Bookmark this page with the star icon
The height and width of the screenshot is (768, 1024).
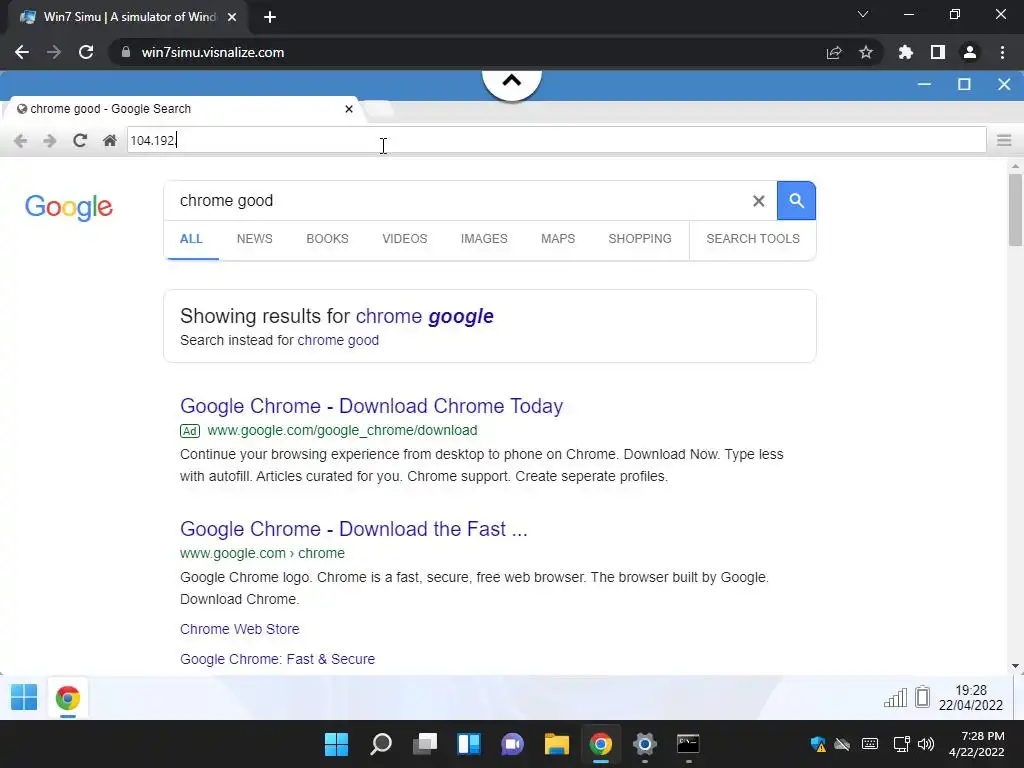(x=866, y=52)
